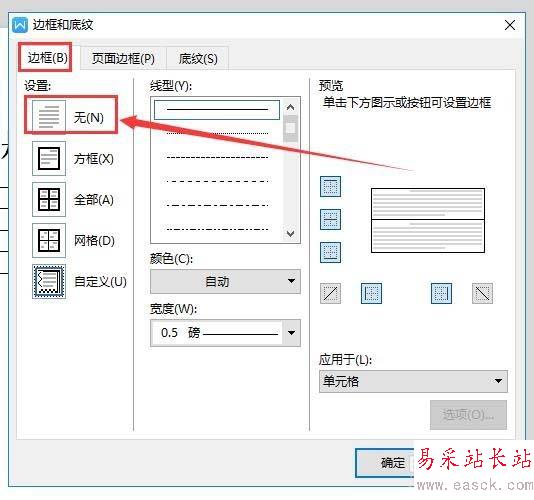534x500 pixels.
Task: Open the 应用于(L) apply-to dropdown
Action: coord(413,381)
